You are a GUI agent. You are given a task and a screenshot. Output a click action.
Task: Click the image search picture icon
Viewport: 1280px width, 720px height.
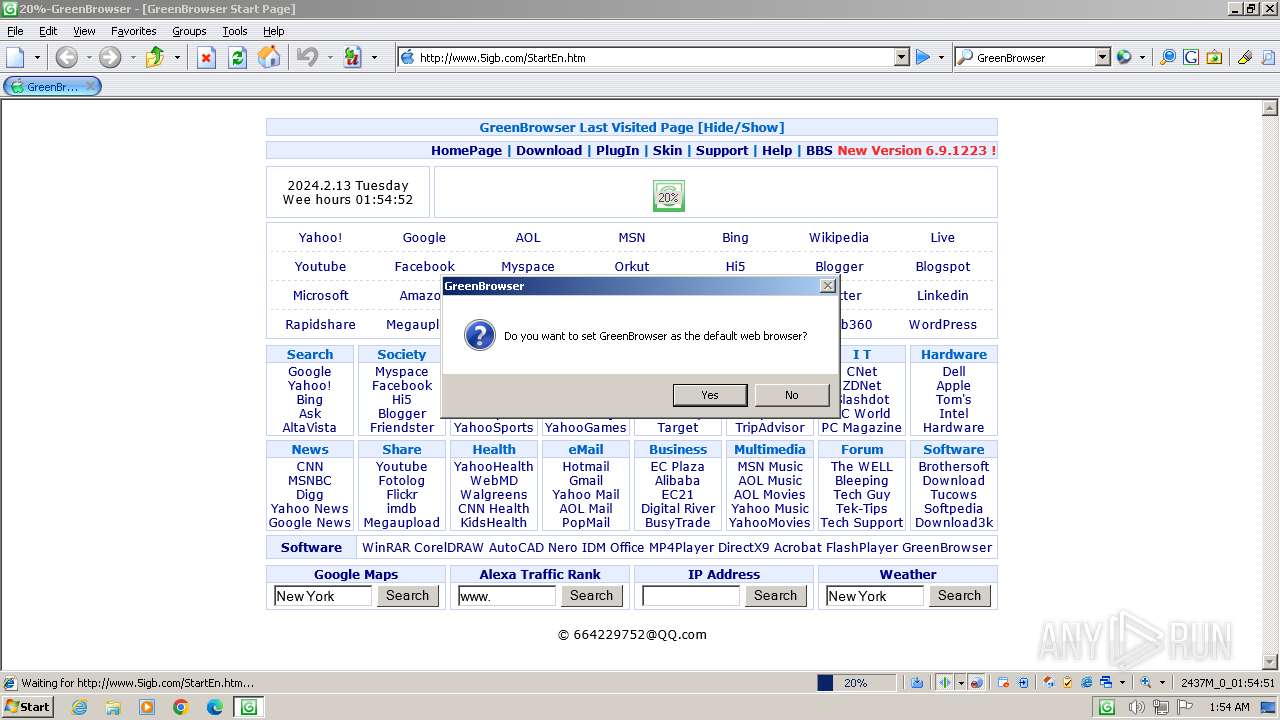[x=1213, y=57]
